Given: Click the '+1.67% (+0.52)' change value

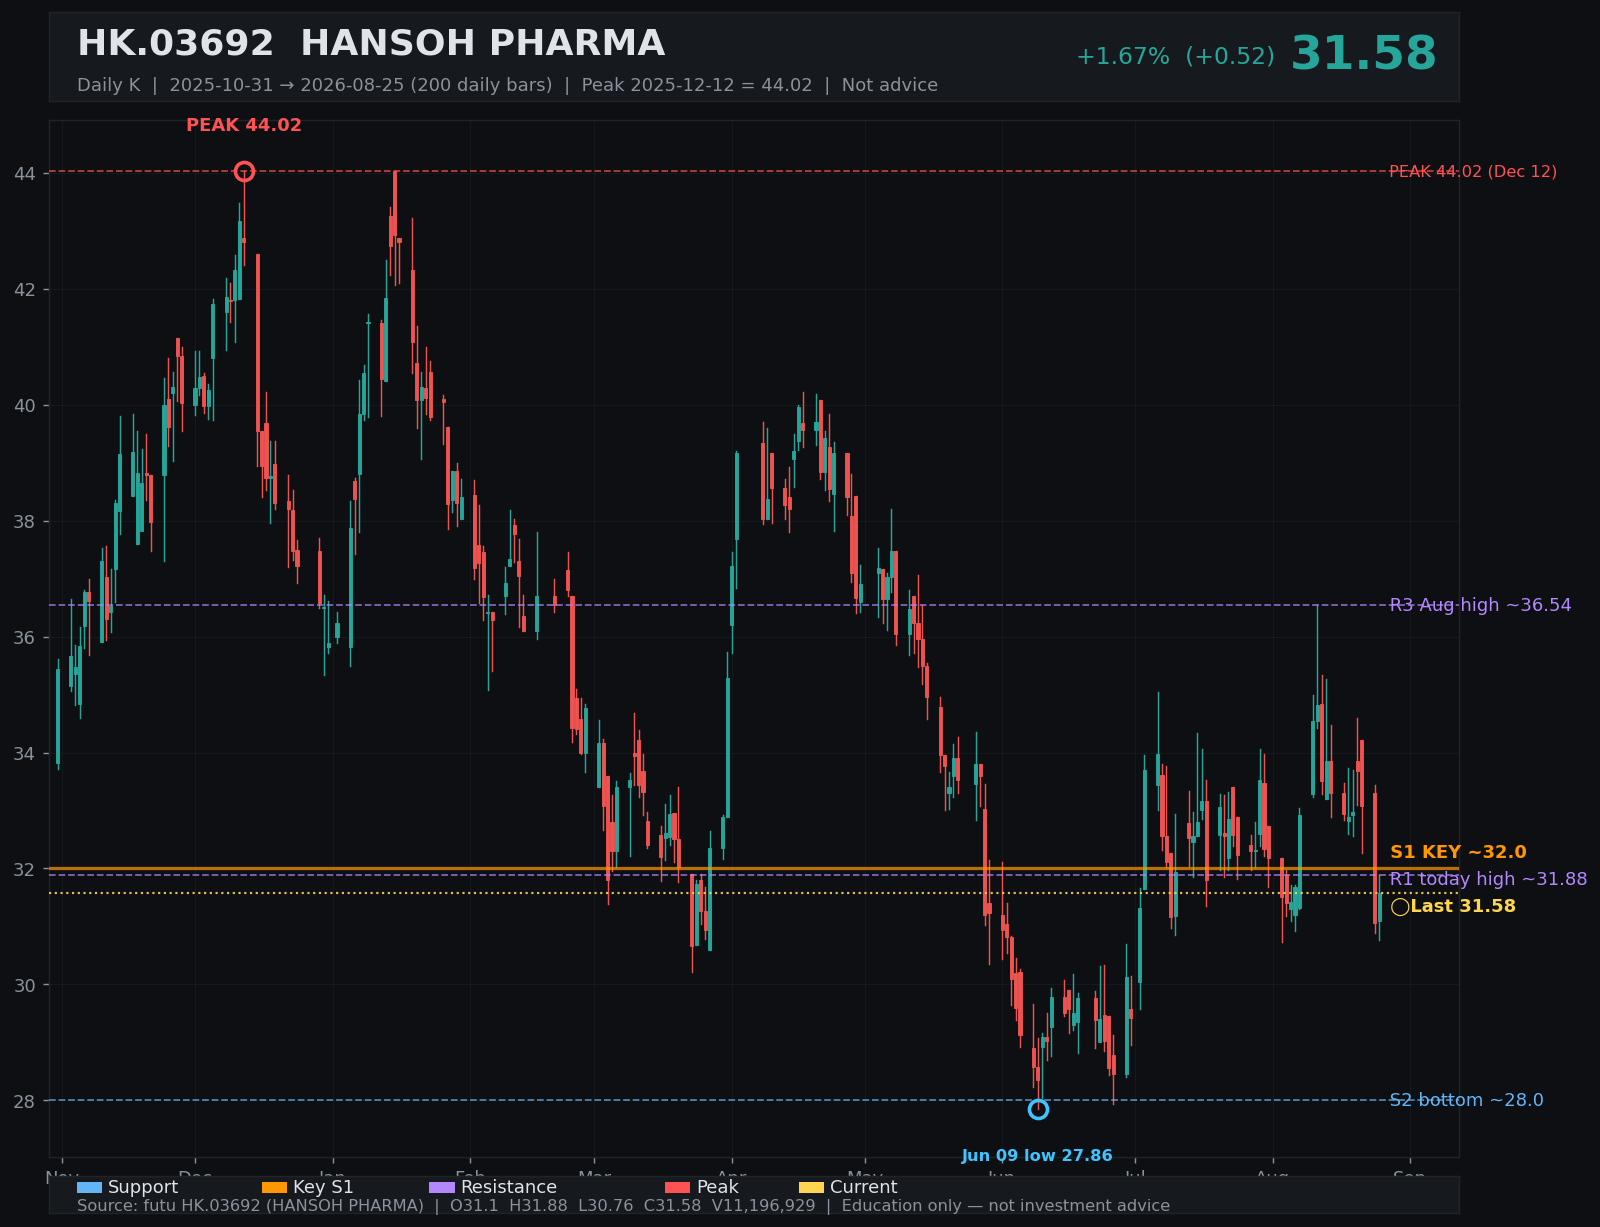Looking at the screenshot, I should coord(1175,57).
